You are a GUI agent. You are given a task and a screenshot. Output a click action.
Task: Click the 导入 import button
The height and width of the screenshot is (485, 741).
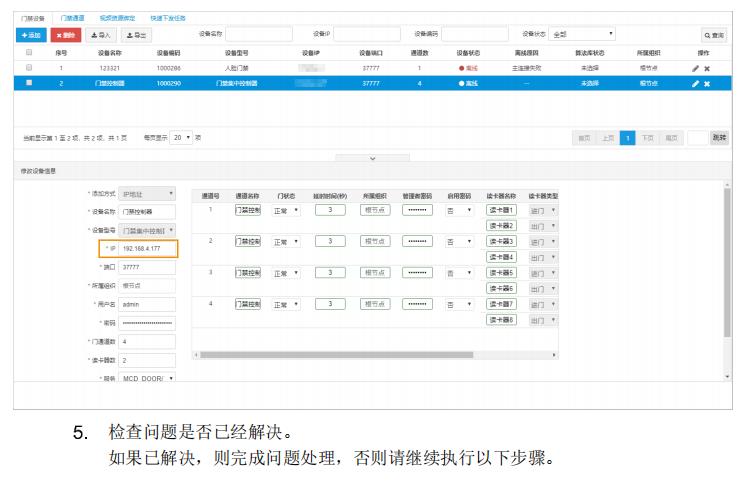[x=99, y=35]
